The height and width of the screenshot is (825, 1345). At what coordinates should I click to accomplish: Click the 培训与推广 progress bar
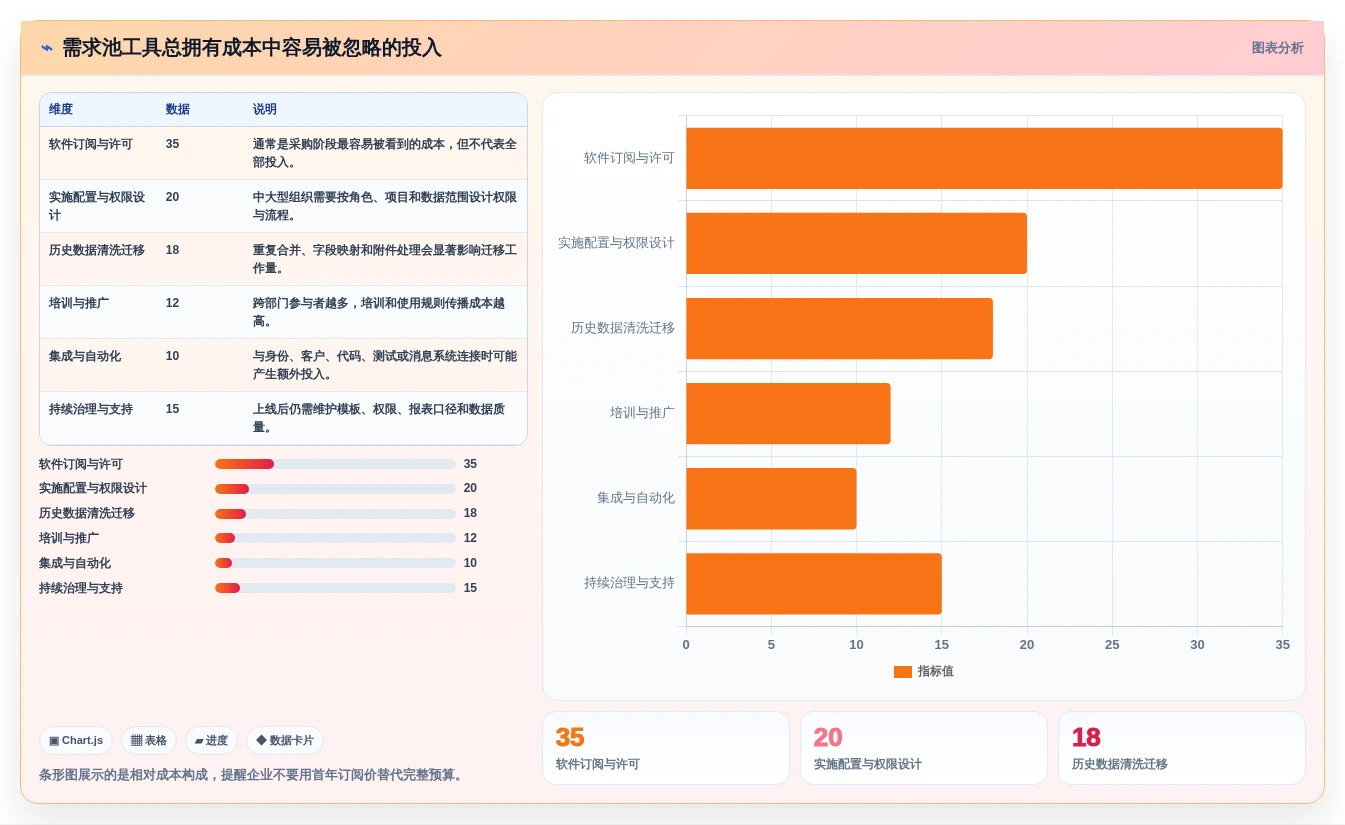(335, 538)
